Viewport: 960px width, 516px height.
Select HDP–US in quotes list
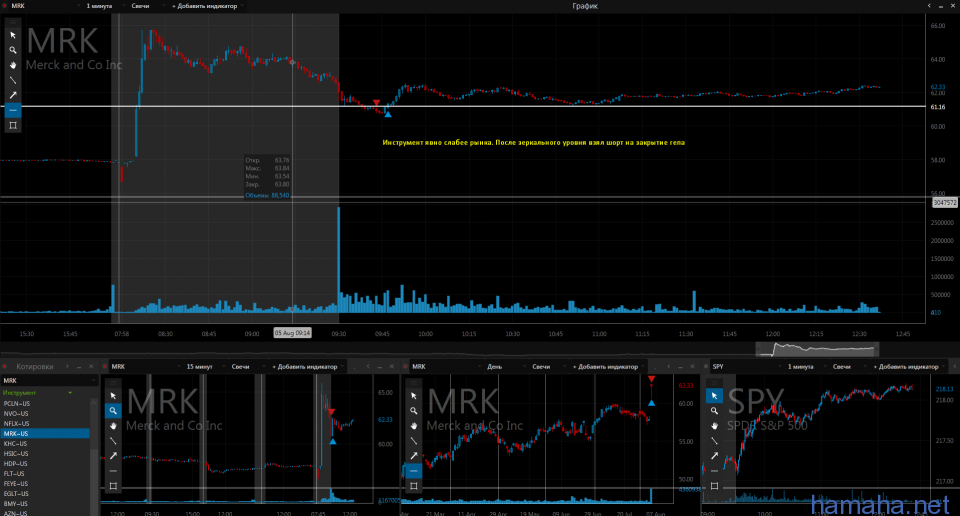[x=45, y=463]
